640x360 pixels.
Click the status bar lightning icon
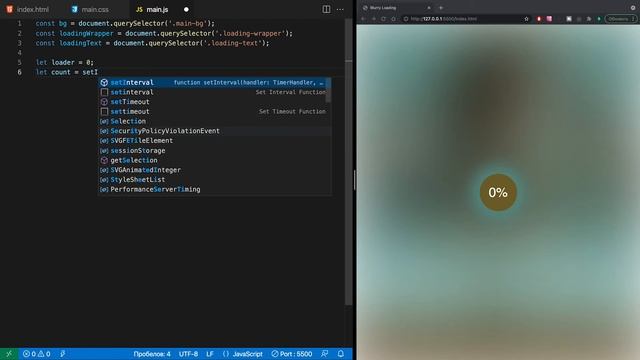click(x=62, y=354)
